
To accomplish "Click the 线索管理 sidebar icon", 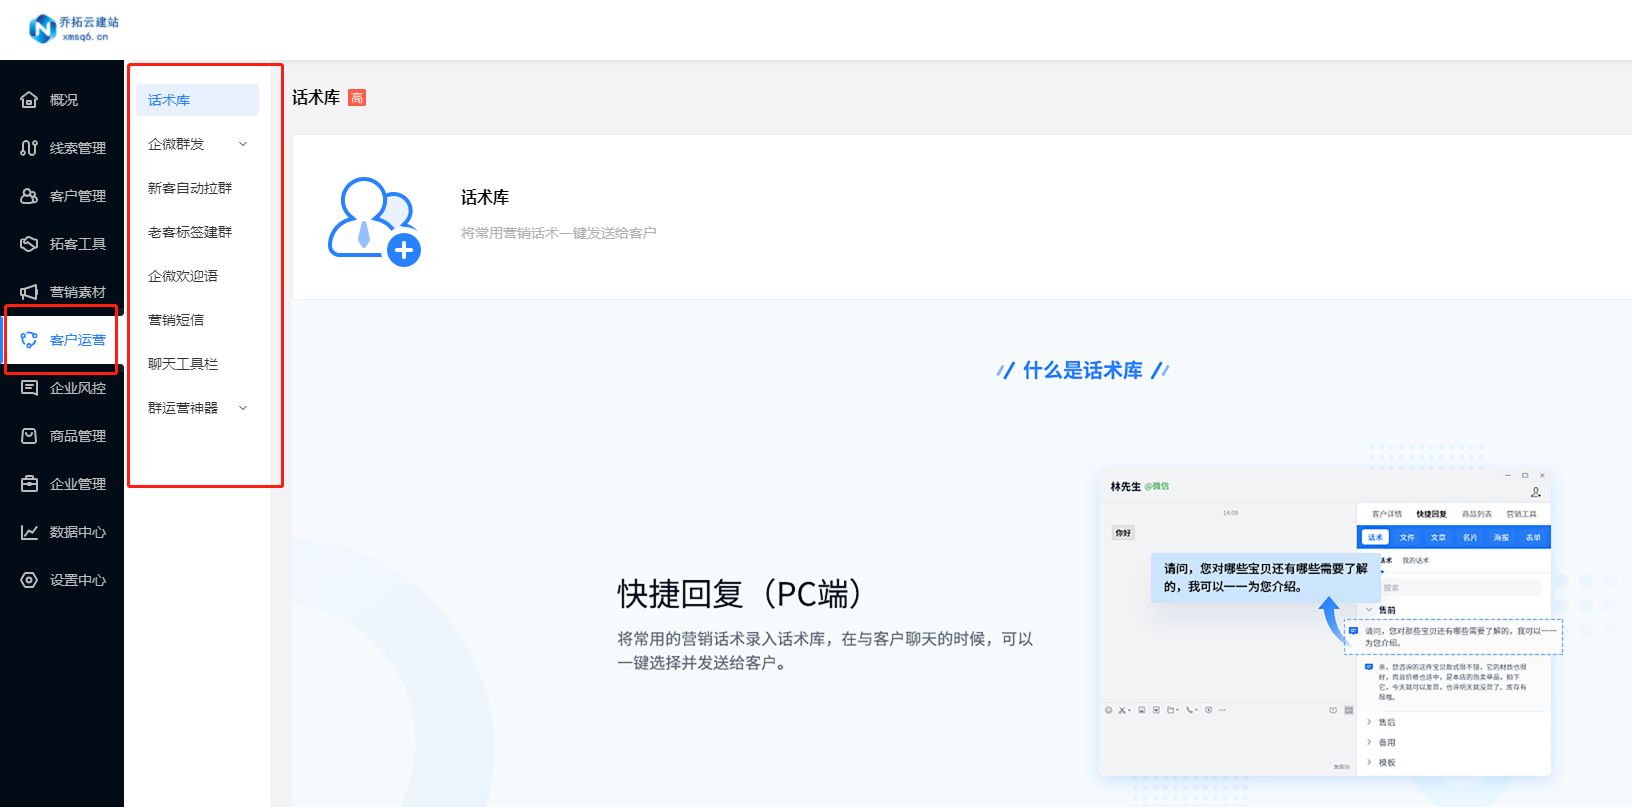I will coord(29,148).
